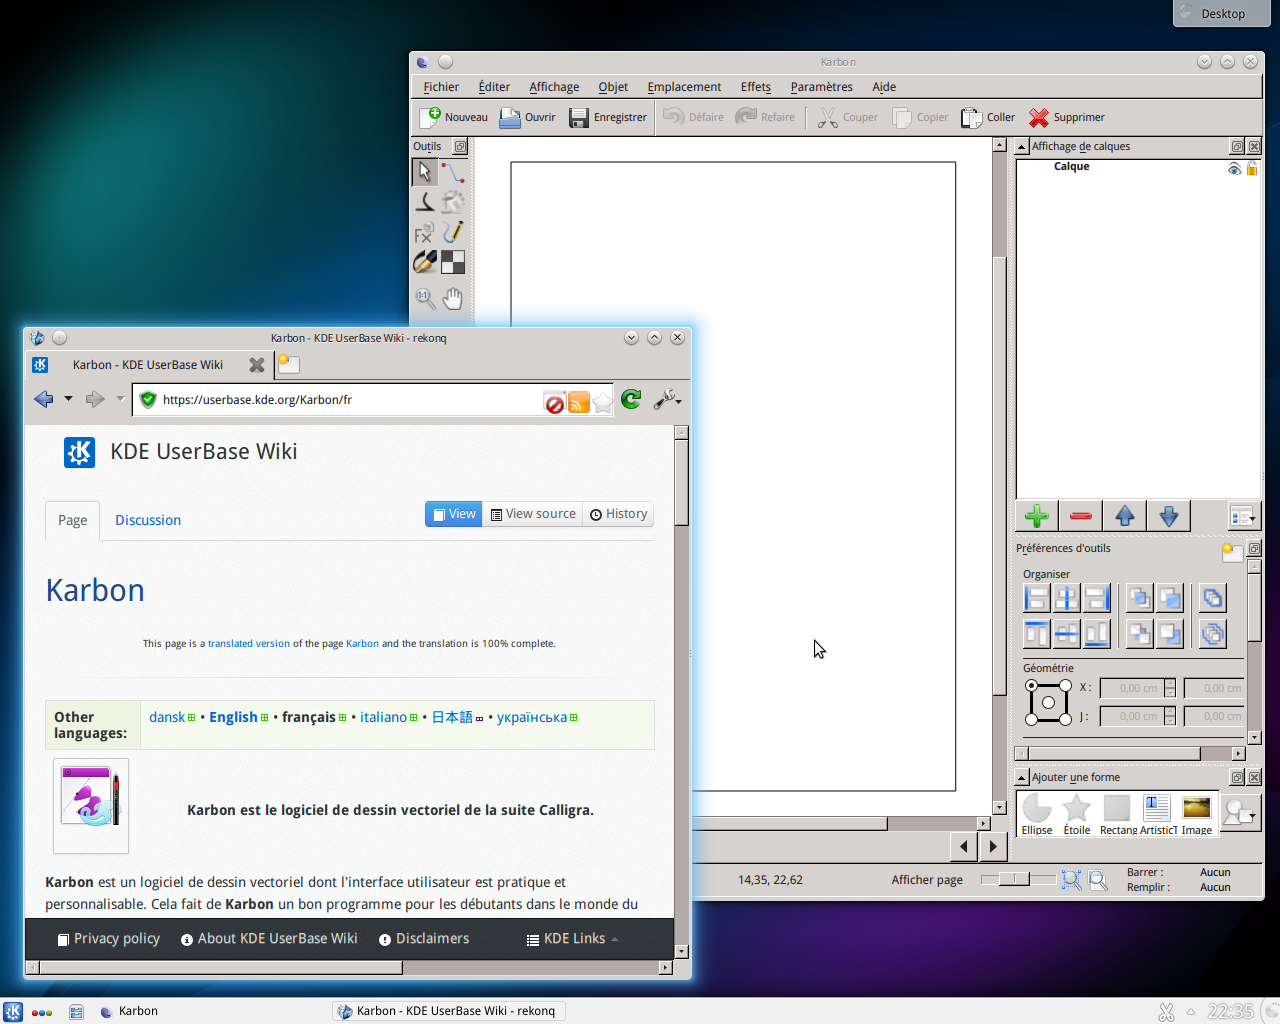Click Nouveau in Karbon toolbar
Image resolution: width=1280 pixels, height=1024 pixels.
click(454, 117)
